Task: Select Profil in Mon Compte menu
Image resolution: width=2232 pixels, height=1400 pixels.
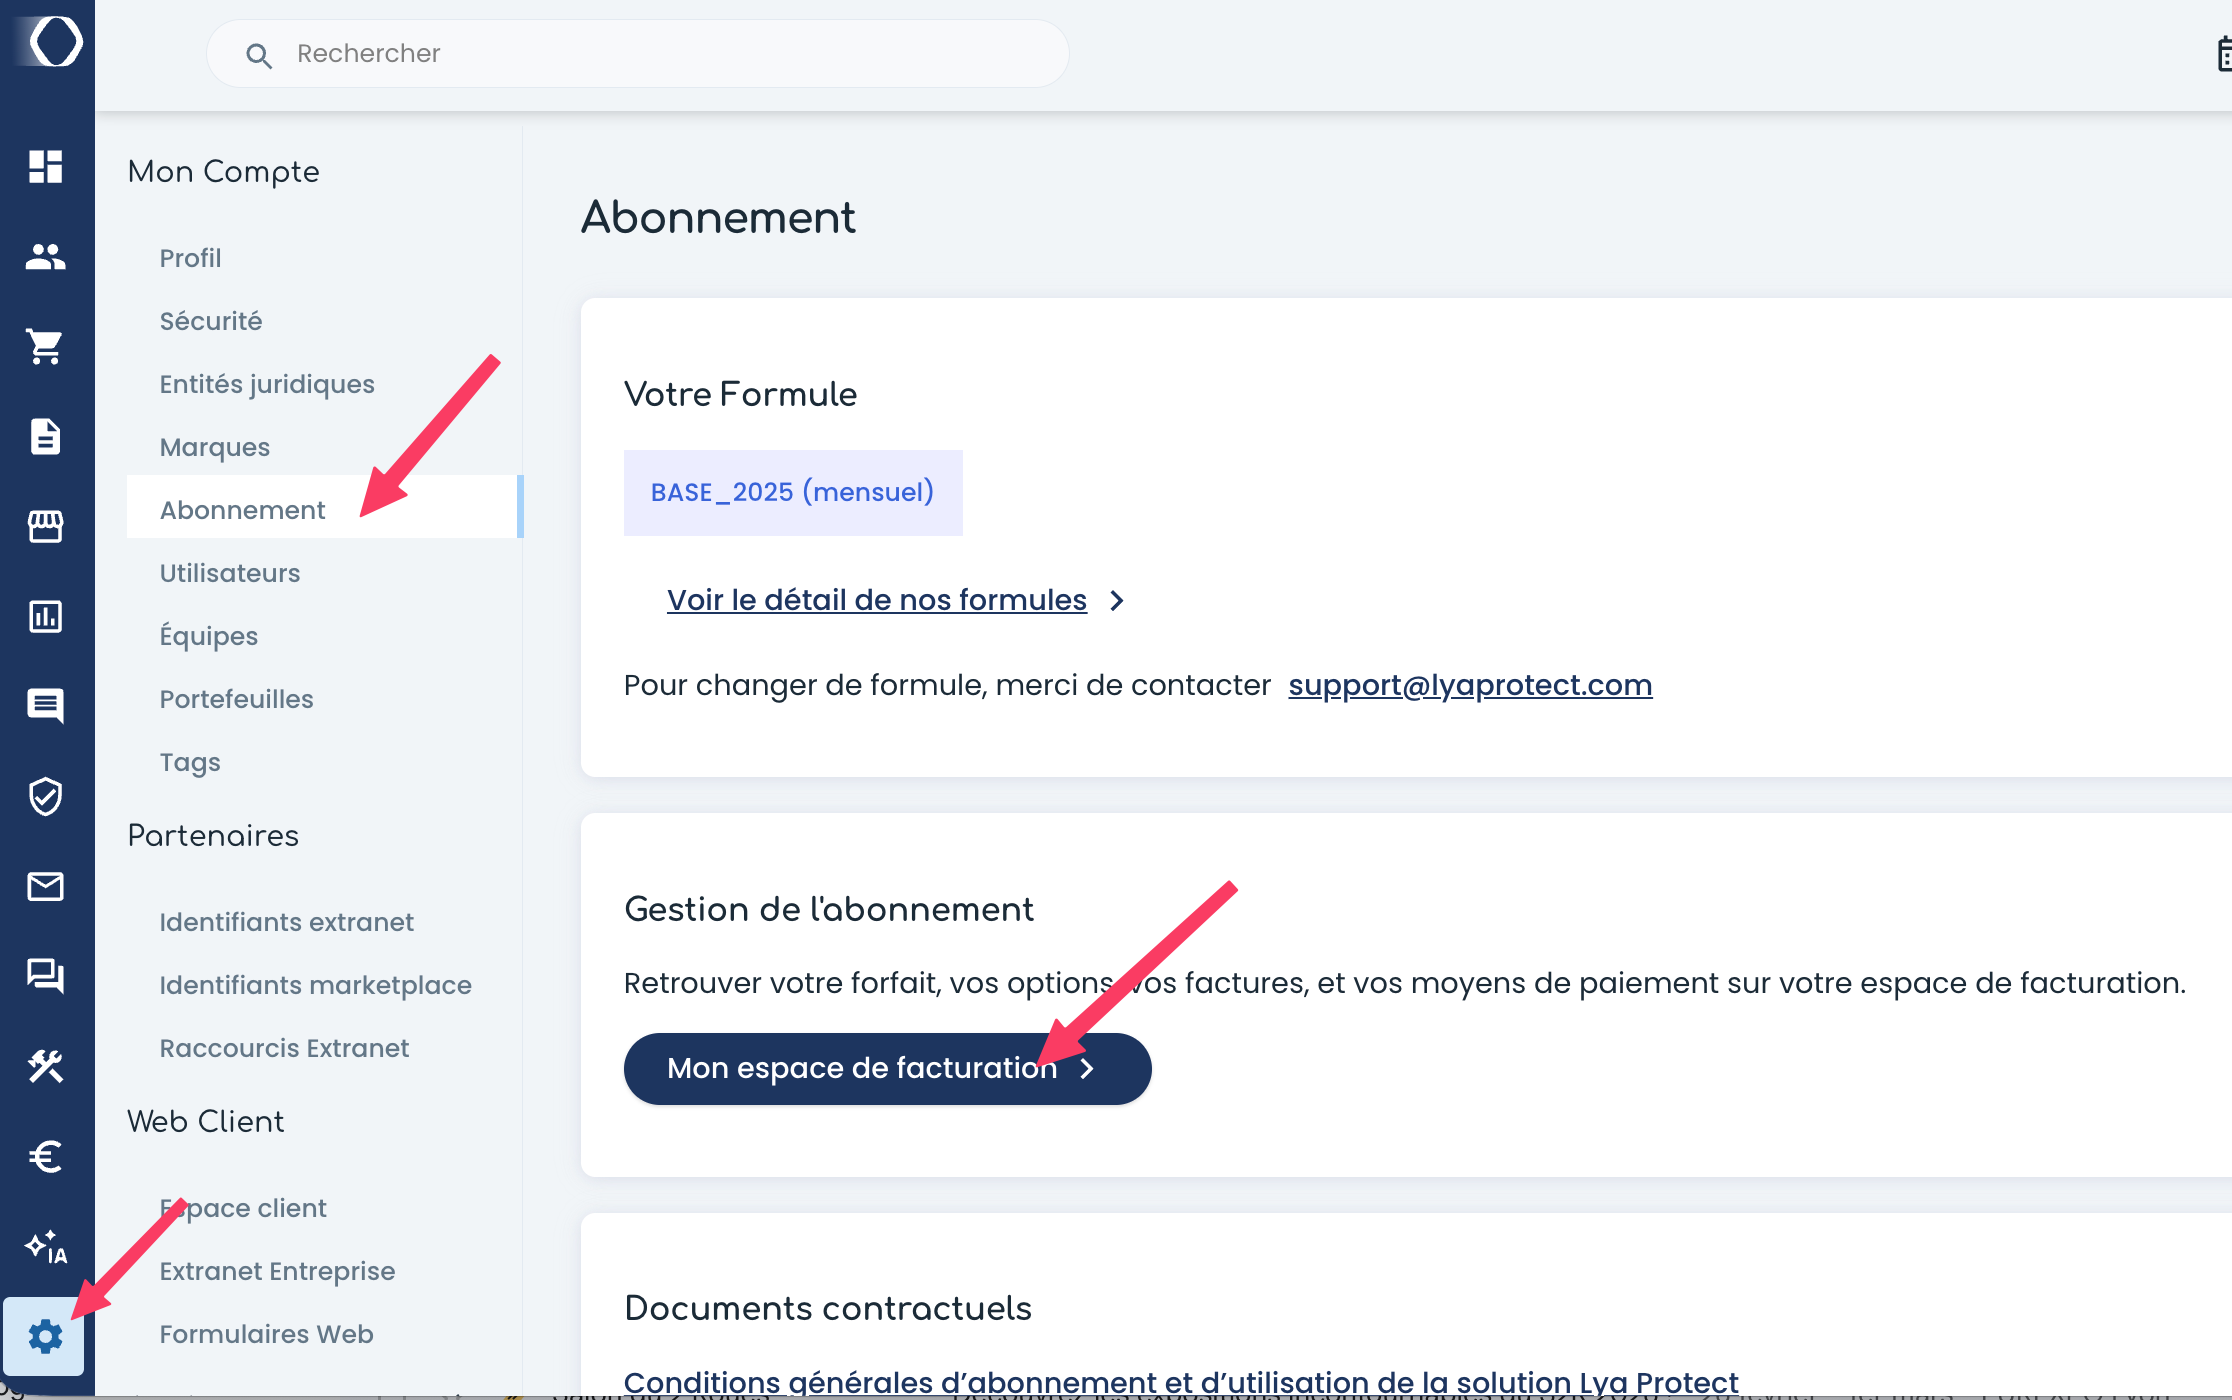Action: tap(190, 258)
